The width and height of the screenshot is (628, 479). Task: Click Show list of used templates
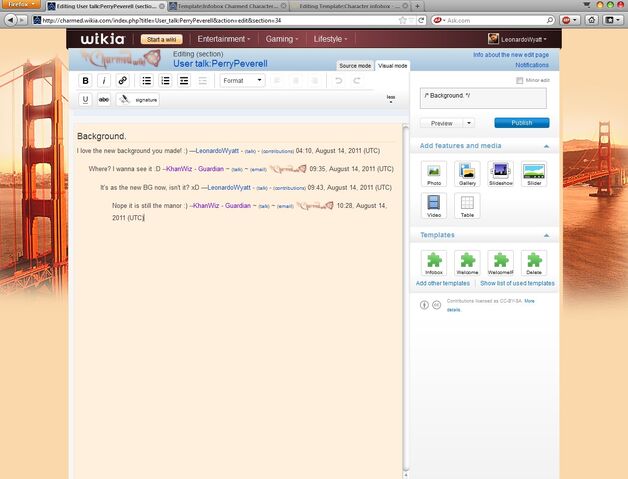point(517,283)
